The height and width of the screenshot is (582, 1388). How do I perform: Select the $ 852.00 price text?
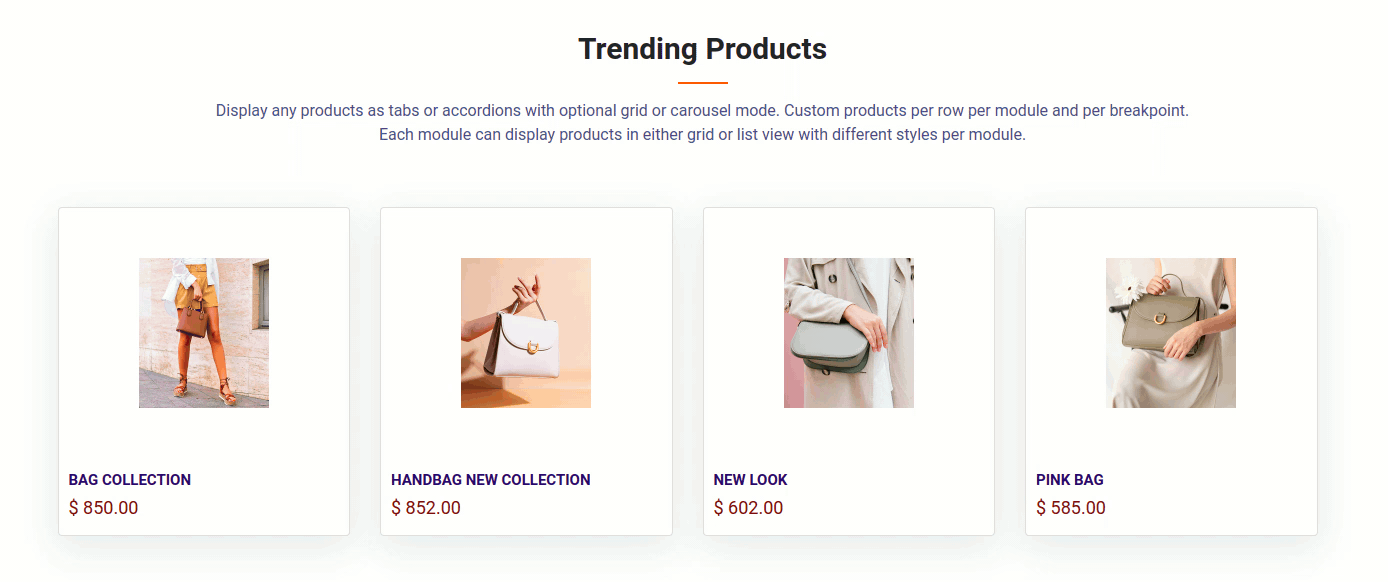(x=426, y=508)
